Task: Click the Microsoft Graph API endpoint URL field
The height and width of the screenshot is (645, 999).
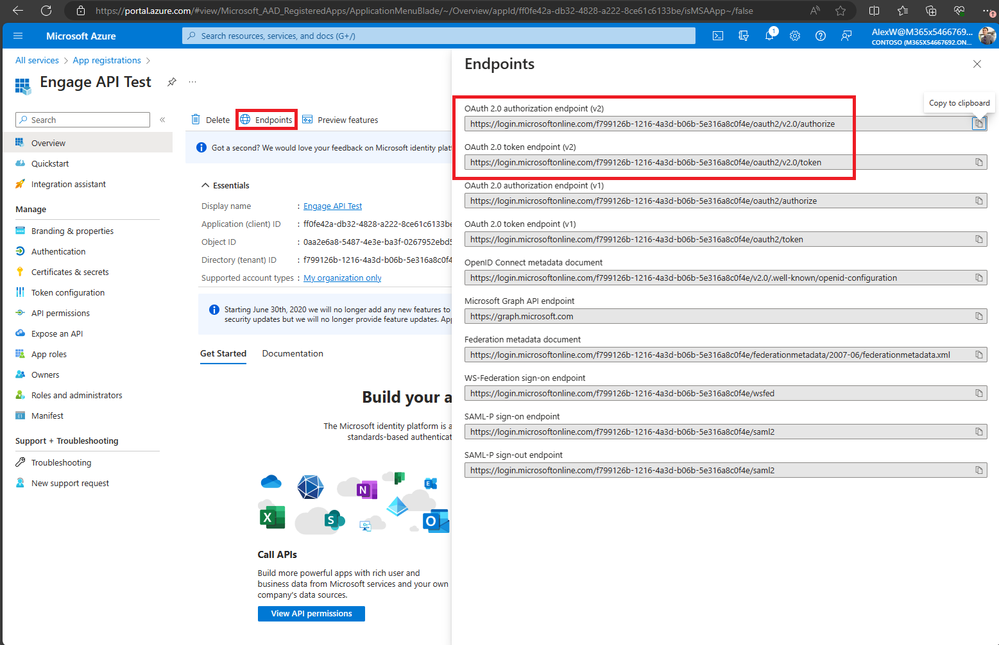Action: tap(726, 316)
